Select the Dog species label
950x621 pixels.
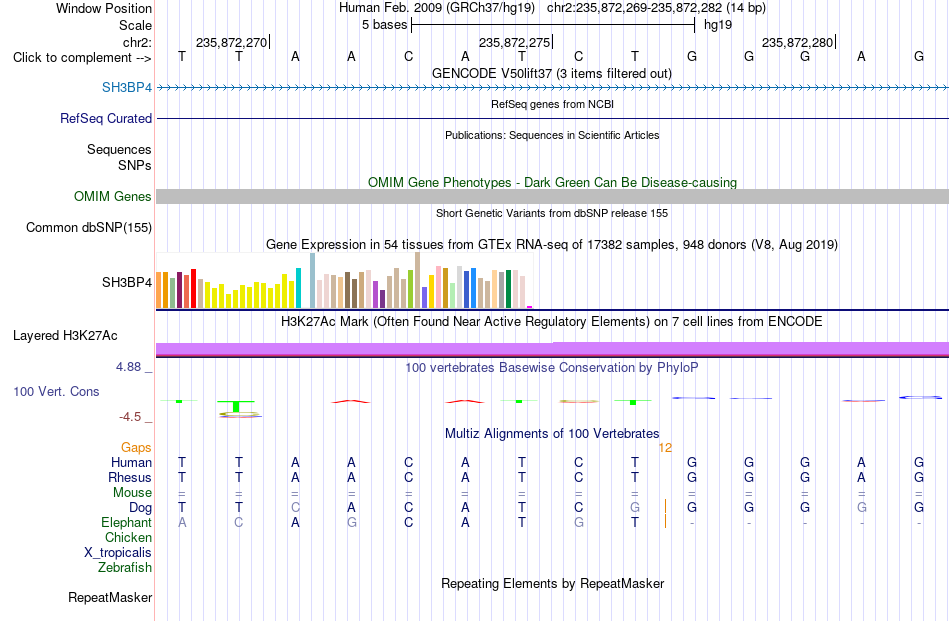click(141, 508)
